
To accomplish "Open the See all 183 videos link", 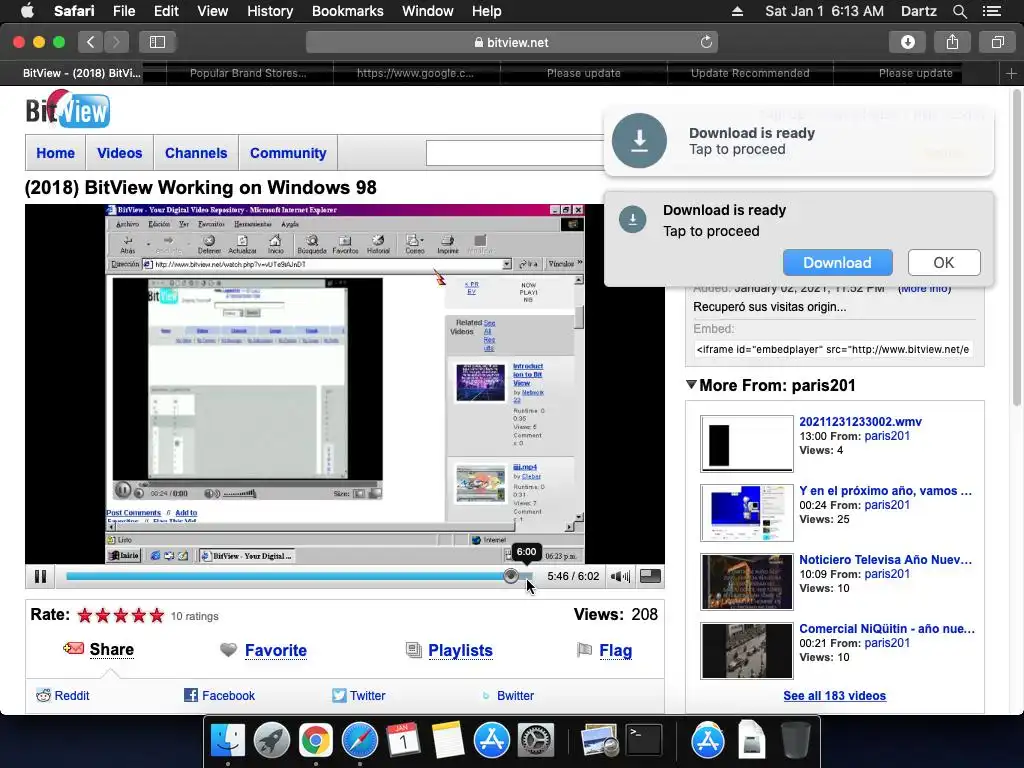I will 835,696.
